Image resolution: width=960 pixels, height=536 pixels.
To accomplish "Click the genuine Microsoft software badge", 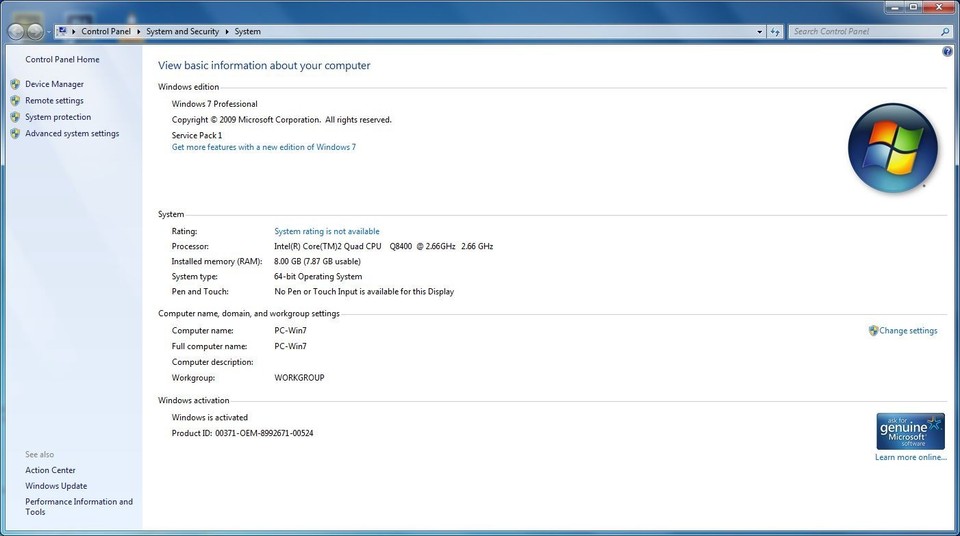I will pos(910,431).
